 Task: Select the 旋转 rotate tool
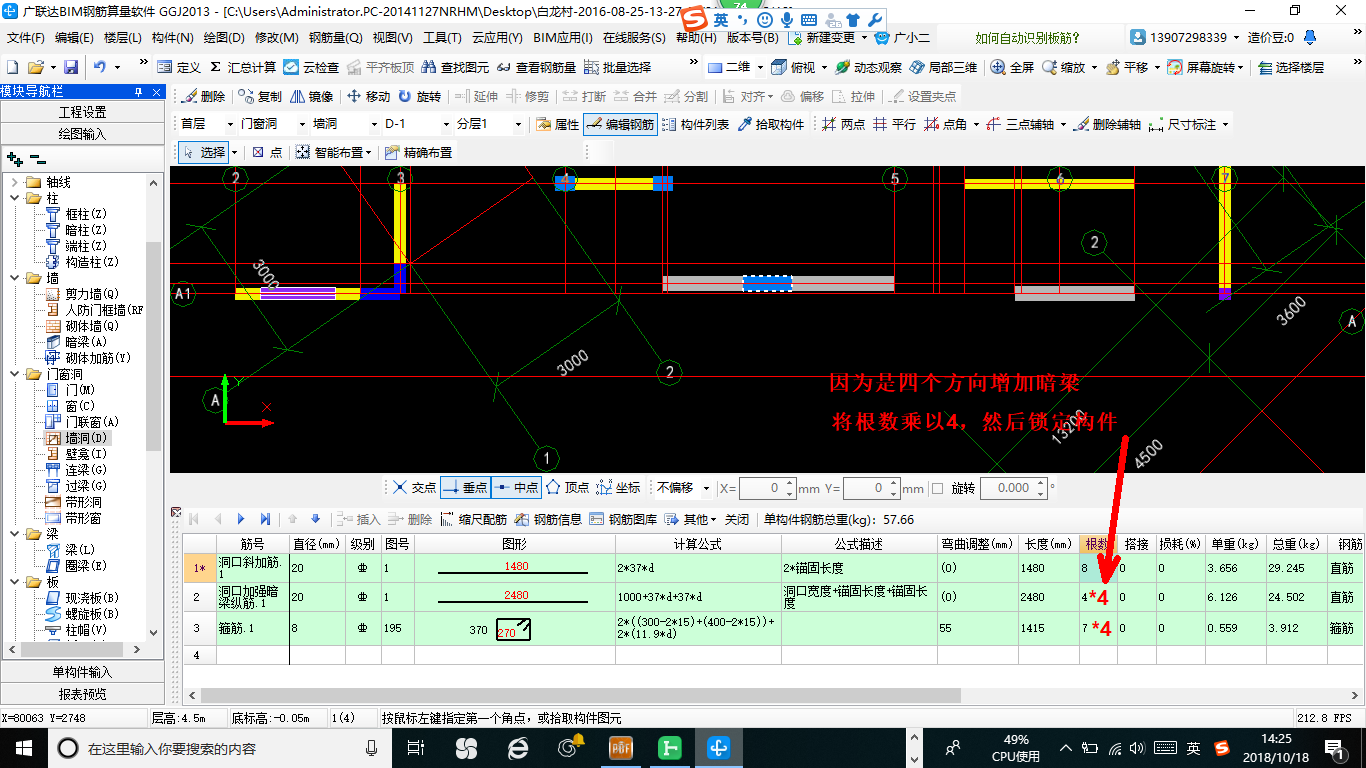click(x=419, y=96)
